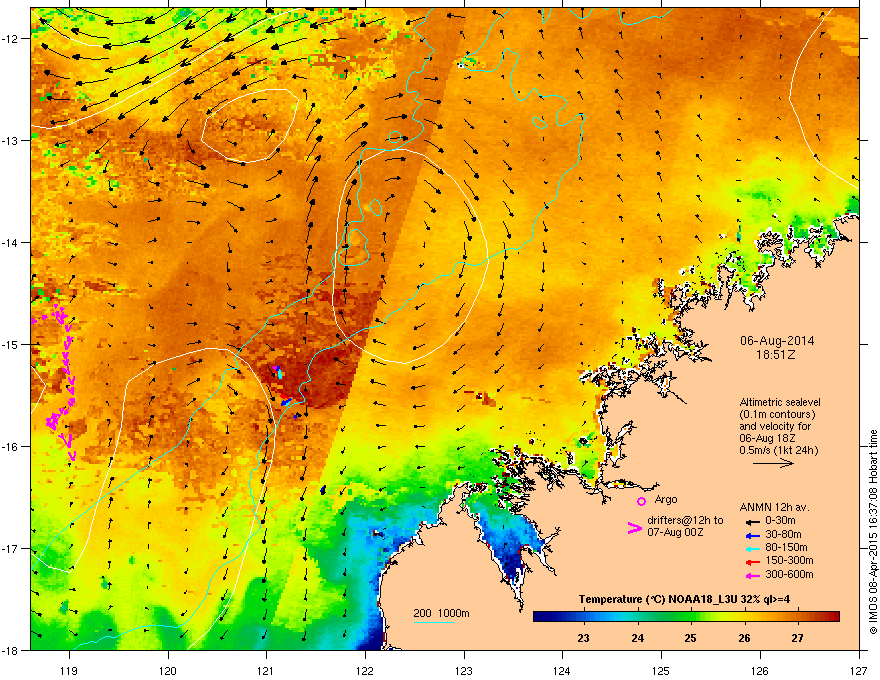Click the '200 1000m' depth label
This screenshot has width=880, height=680.
[x=441, y=613]
